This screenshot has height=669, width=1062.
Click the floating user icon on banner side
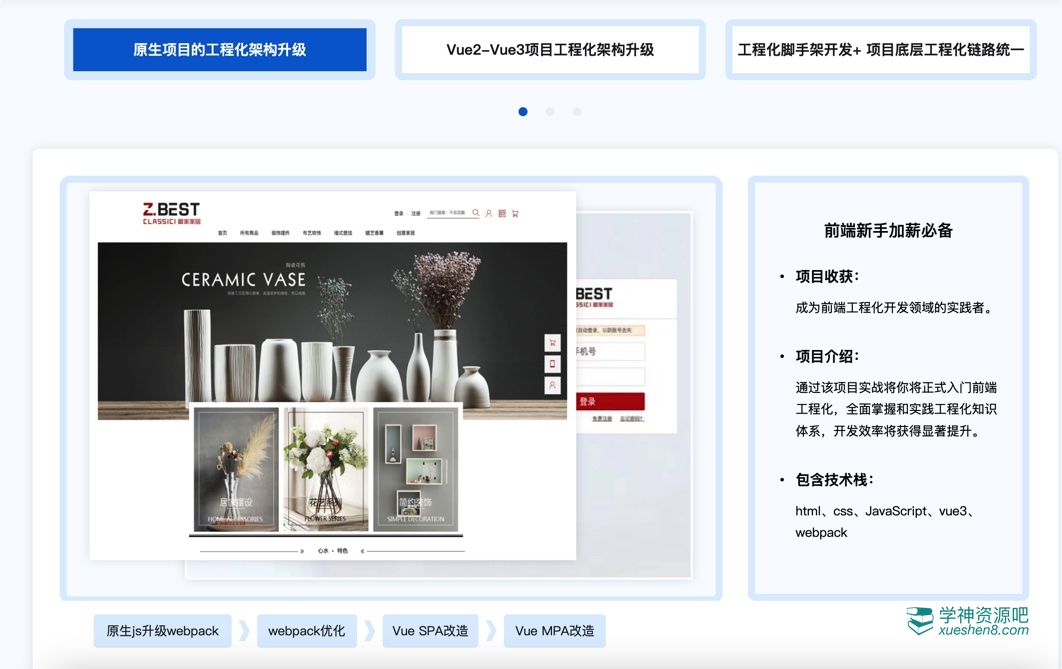(552, 385)
